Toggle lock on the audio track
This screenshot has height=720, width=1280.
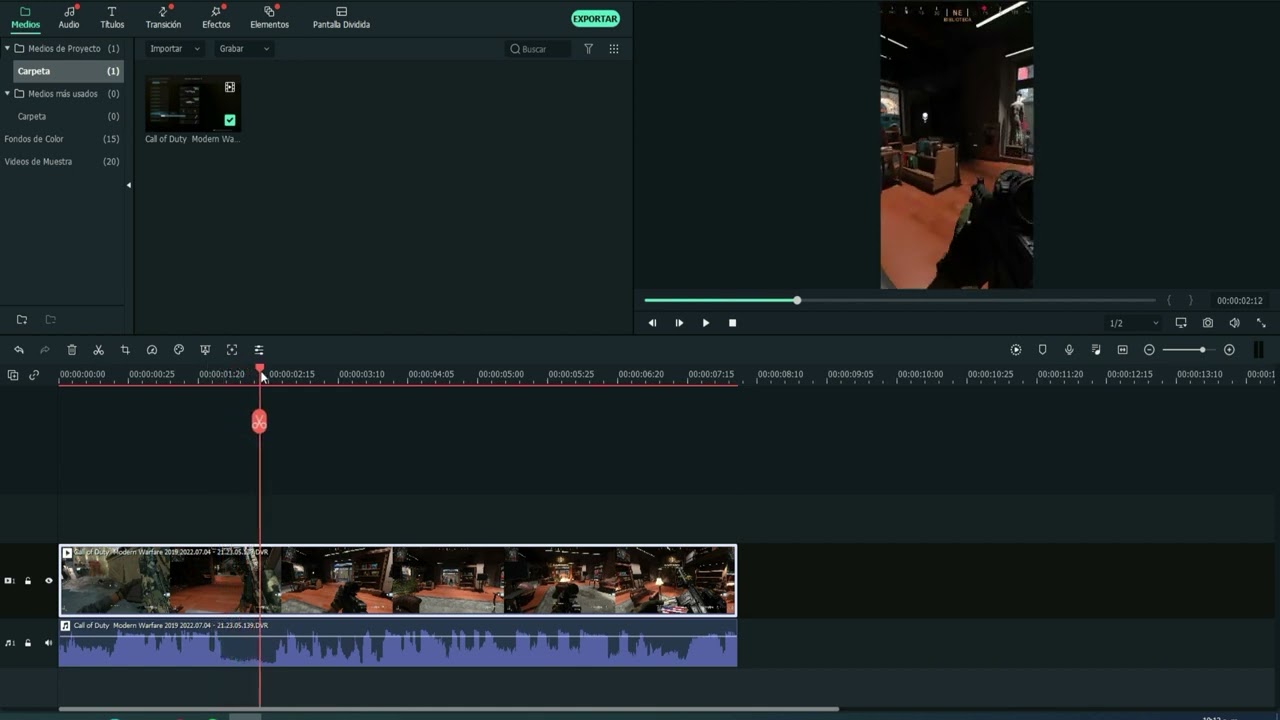28,643
